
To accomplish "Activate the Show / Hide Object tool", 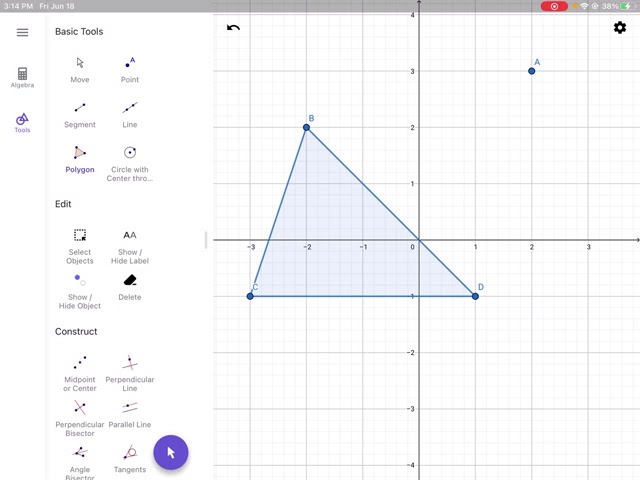I will click(80, 291).
